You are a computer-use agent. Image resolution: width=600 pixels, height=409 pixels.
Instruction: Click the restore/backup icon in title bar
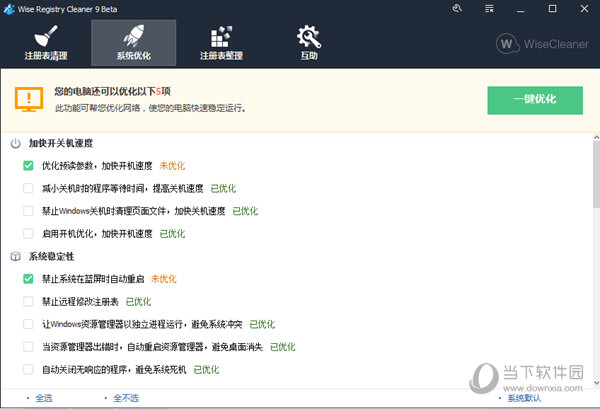point(457,8)
